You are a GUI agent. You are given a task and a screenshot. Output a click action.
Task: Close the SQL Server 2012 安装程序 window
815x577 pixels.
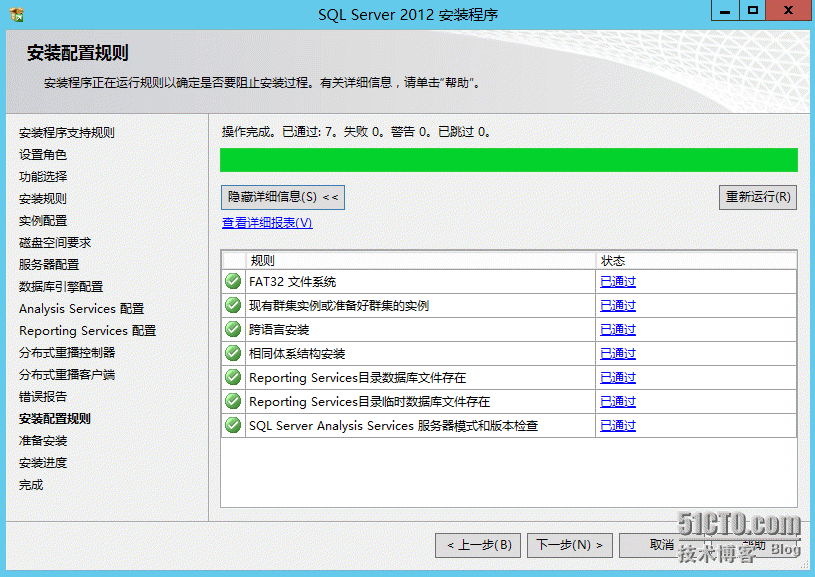coord(788,10)
